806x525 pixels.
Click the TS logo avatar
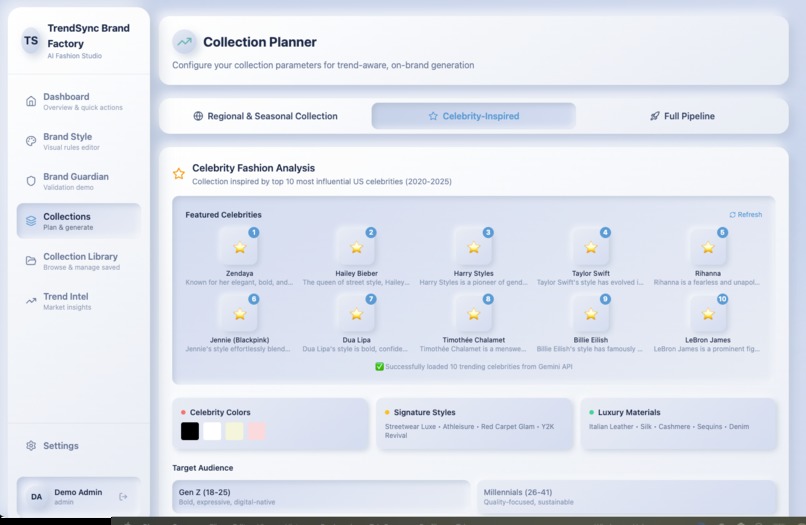tap(31, 41)
